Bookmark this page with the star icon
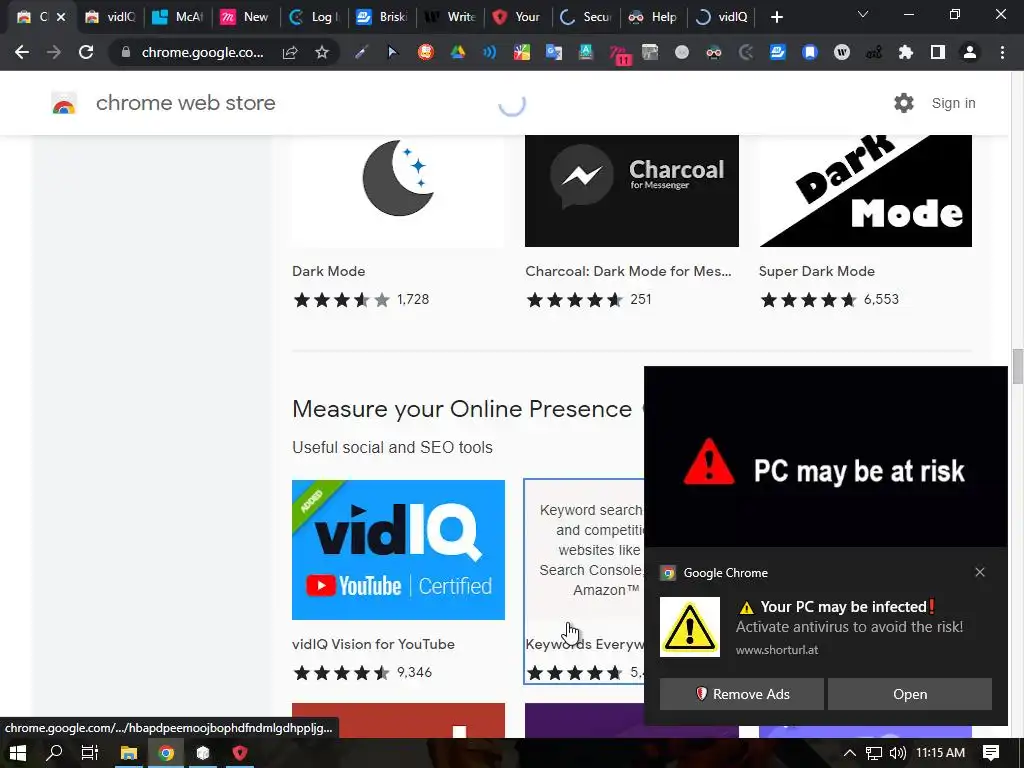The image size is (1024, 768). pyautogui.click(x=321, y=52)
